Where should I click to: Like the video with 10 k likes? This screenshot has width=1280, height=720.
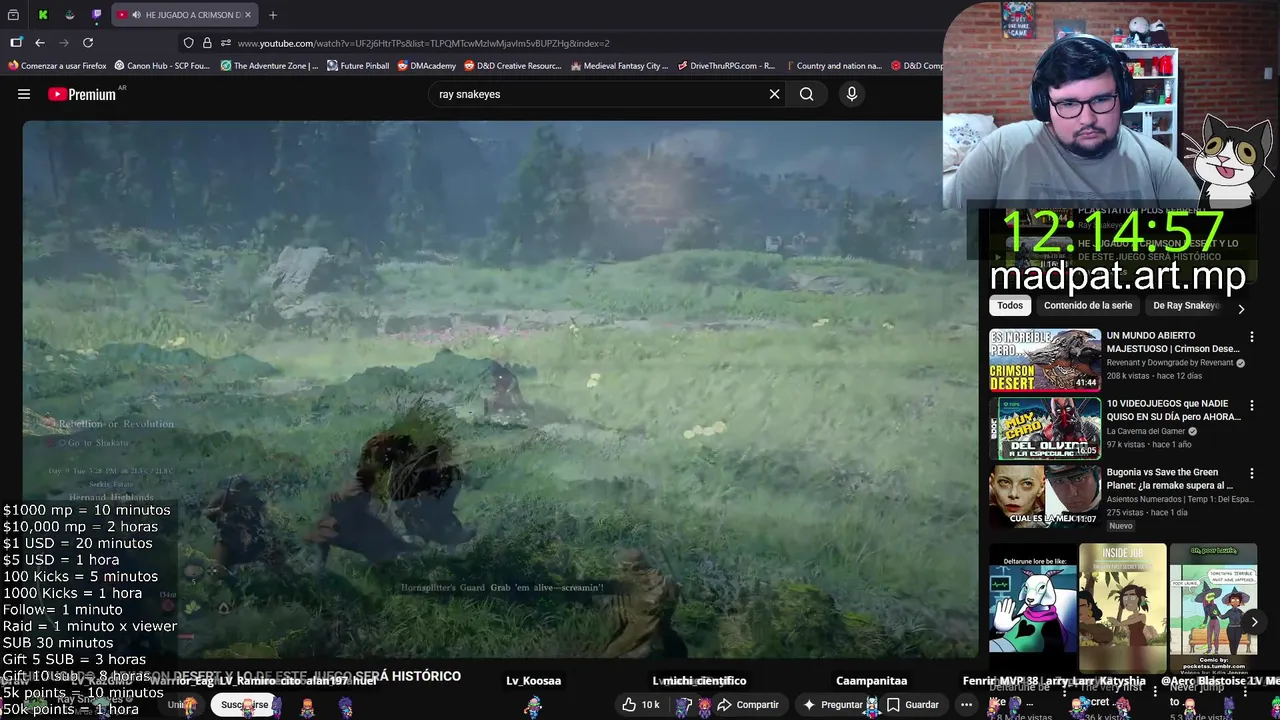coord(640,705)
